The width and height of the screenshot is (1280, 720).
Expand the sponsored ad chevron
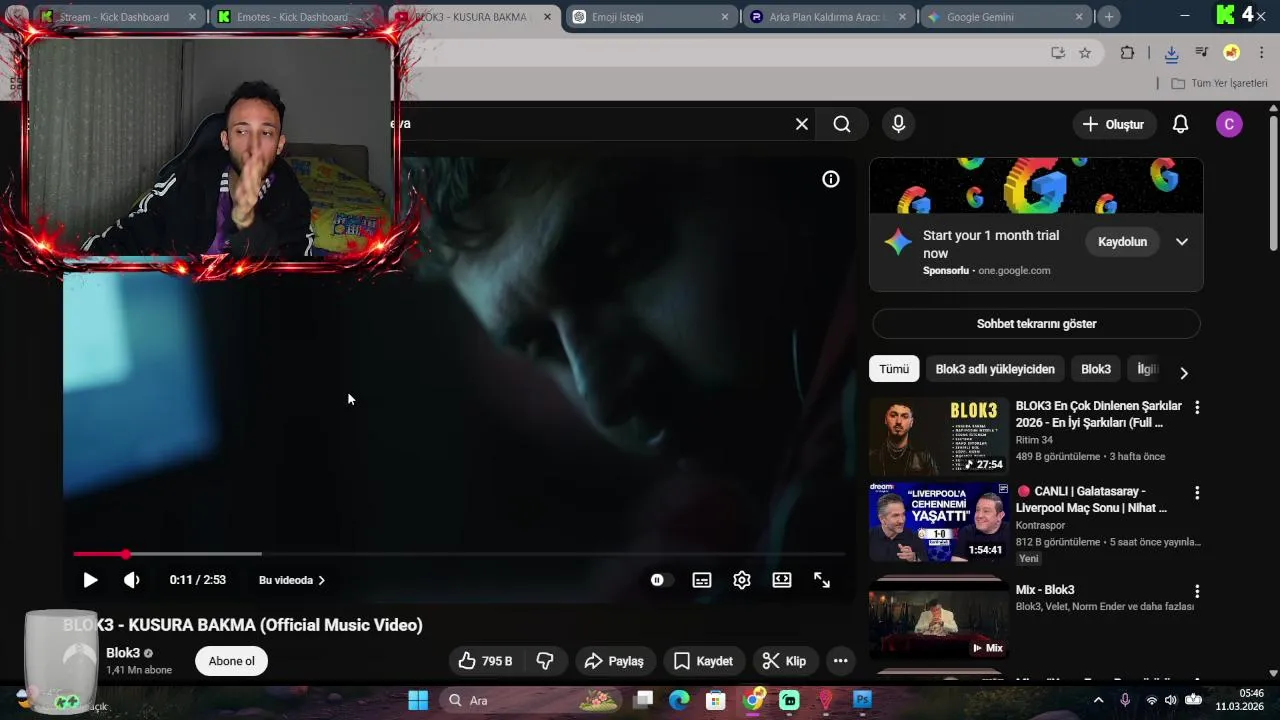click(x=1182, y=242)
